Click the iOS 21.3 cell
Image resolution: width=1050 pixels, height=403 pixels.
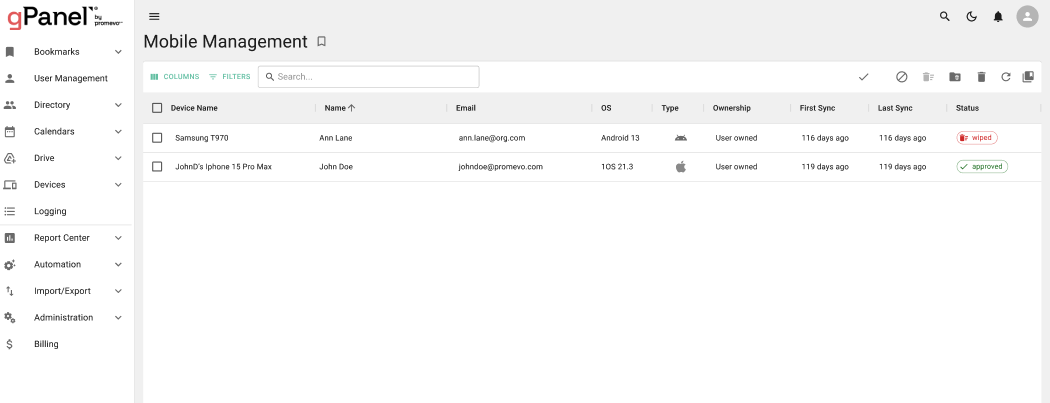tap(617, 167)
